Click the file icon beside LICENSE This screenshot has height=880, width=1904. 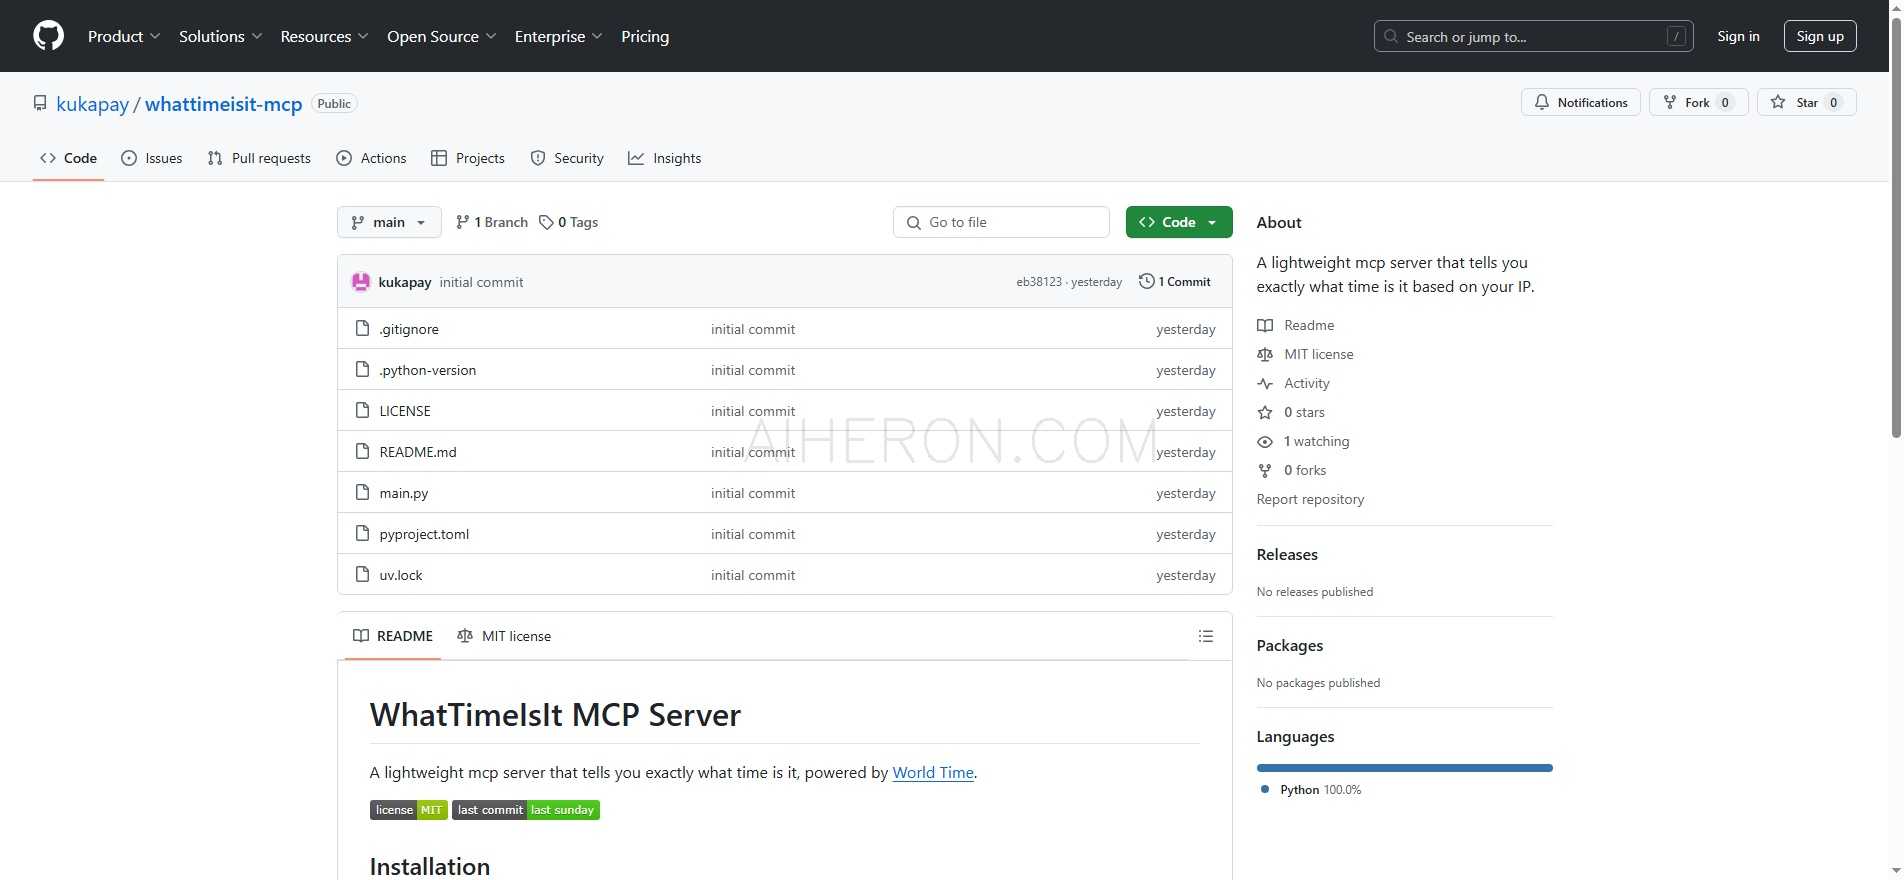pyautogui.click(x=363, y=411)
